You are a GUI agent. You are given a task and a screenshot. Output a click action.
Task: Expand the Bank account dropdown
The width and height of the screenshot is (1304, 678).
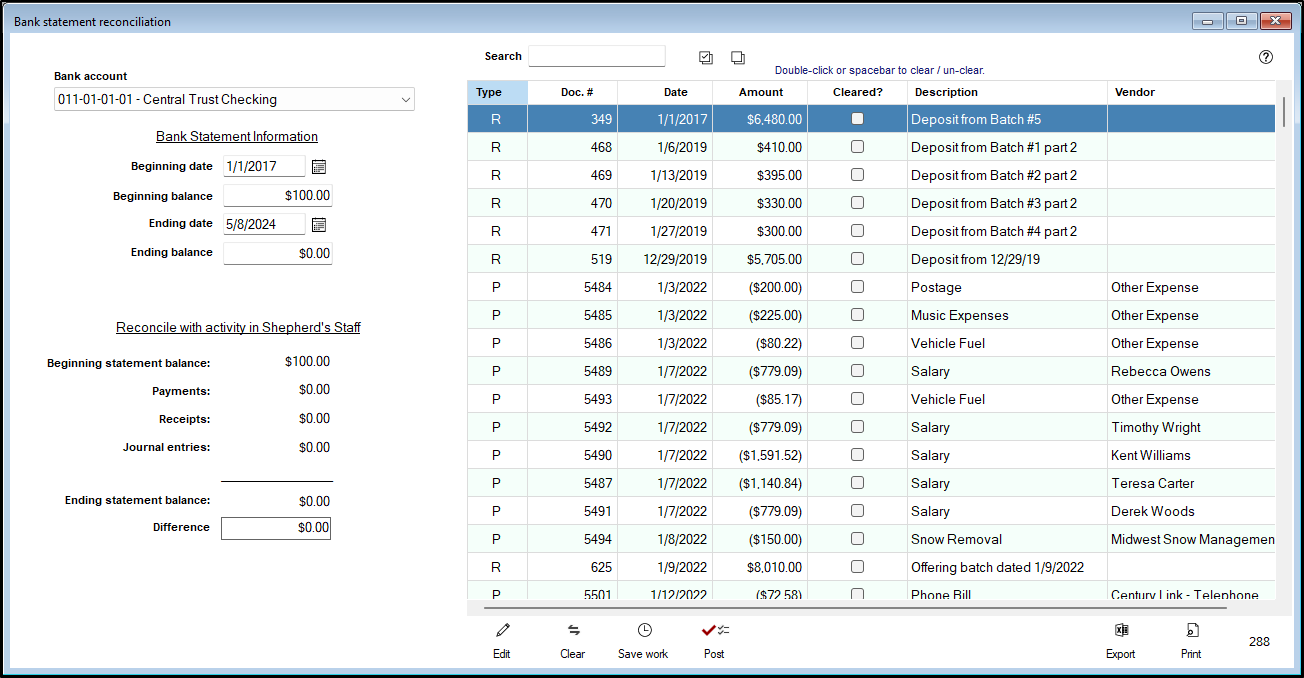point(405,100)
